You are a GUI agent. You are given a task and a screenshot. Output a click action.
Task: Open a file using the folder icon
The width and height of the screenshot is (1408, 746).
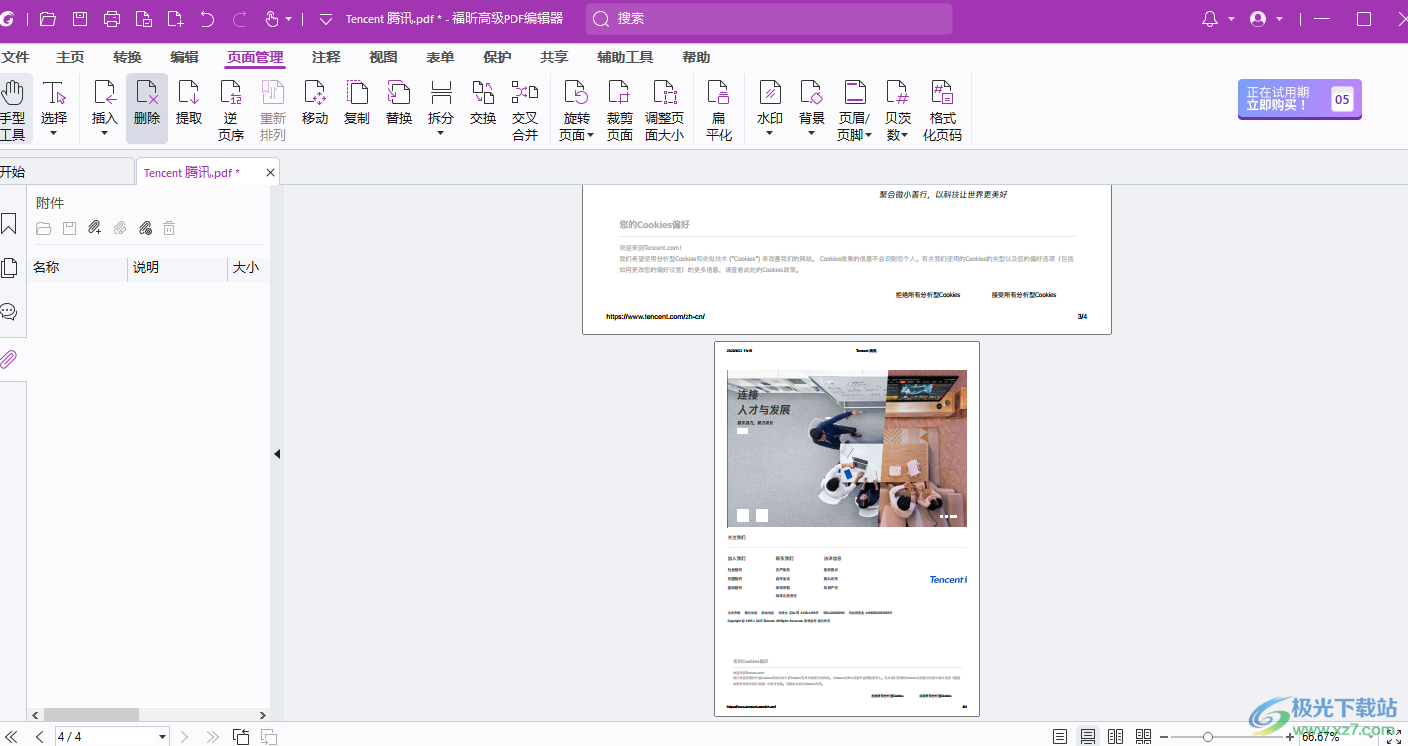tap(48, 19)
